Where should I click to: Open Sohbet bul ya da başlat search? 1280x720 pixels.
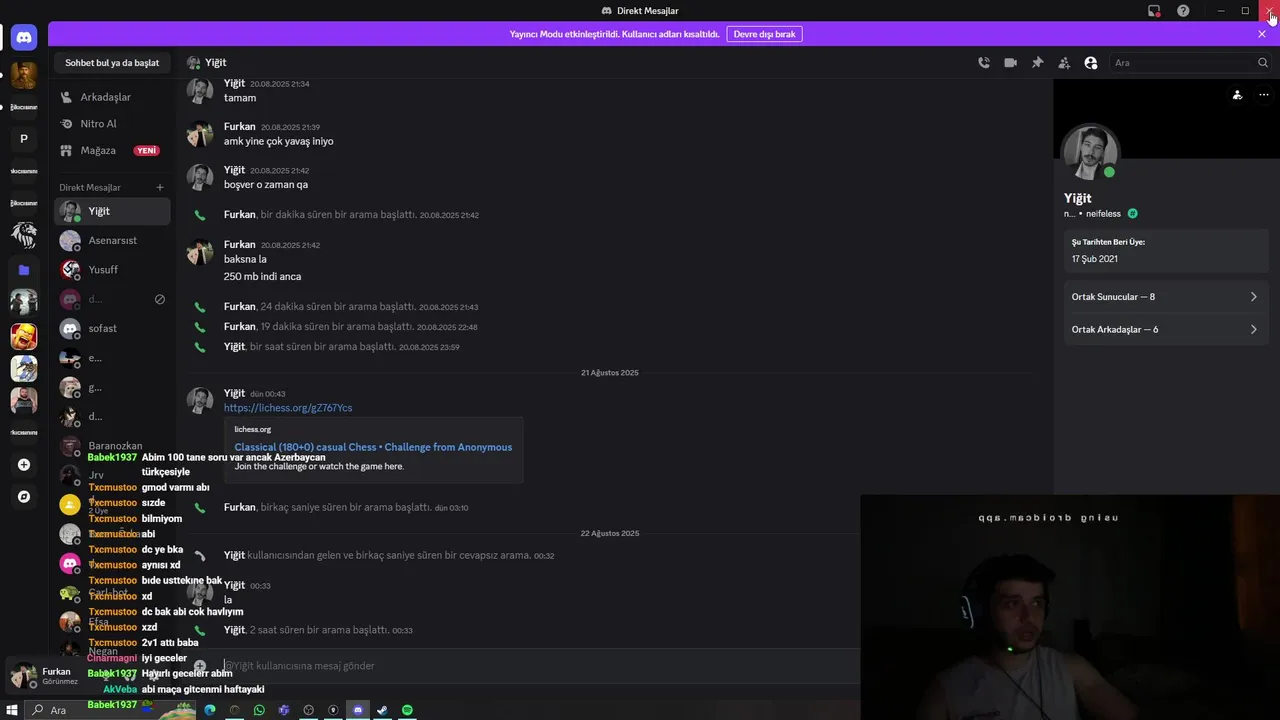pyautogui.click(x=112, y=63)
